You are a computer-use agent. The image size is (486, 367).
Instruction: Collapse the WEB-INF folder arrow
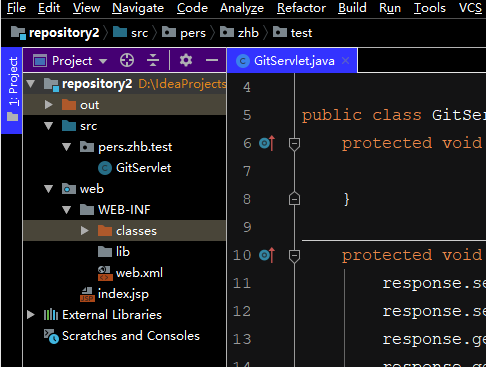(x=67, y=210)
